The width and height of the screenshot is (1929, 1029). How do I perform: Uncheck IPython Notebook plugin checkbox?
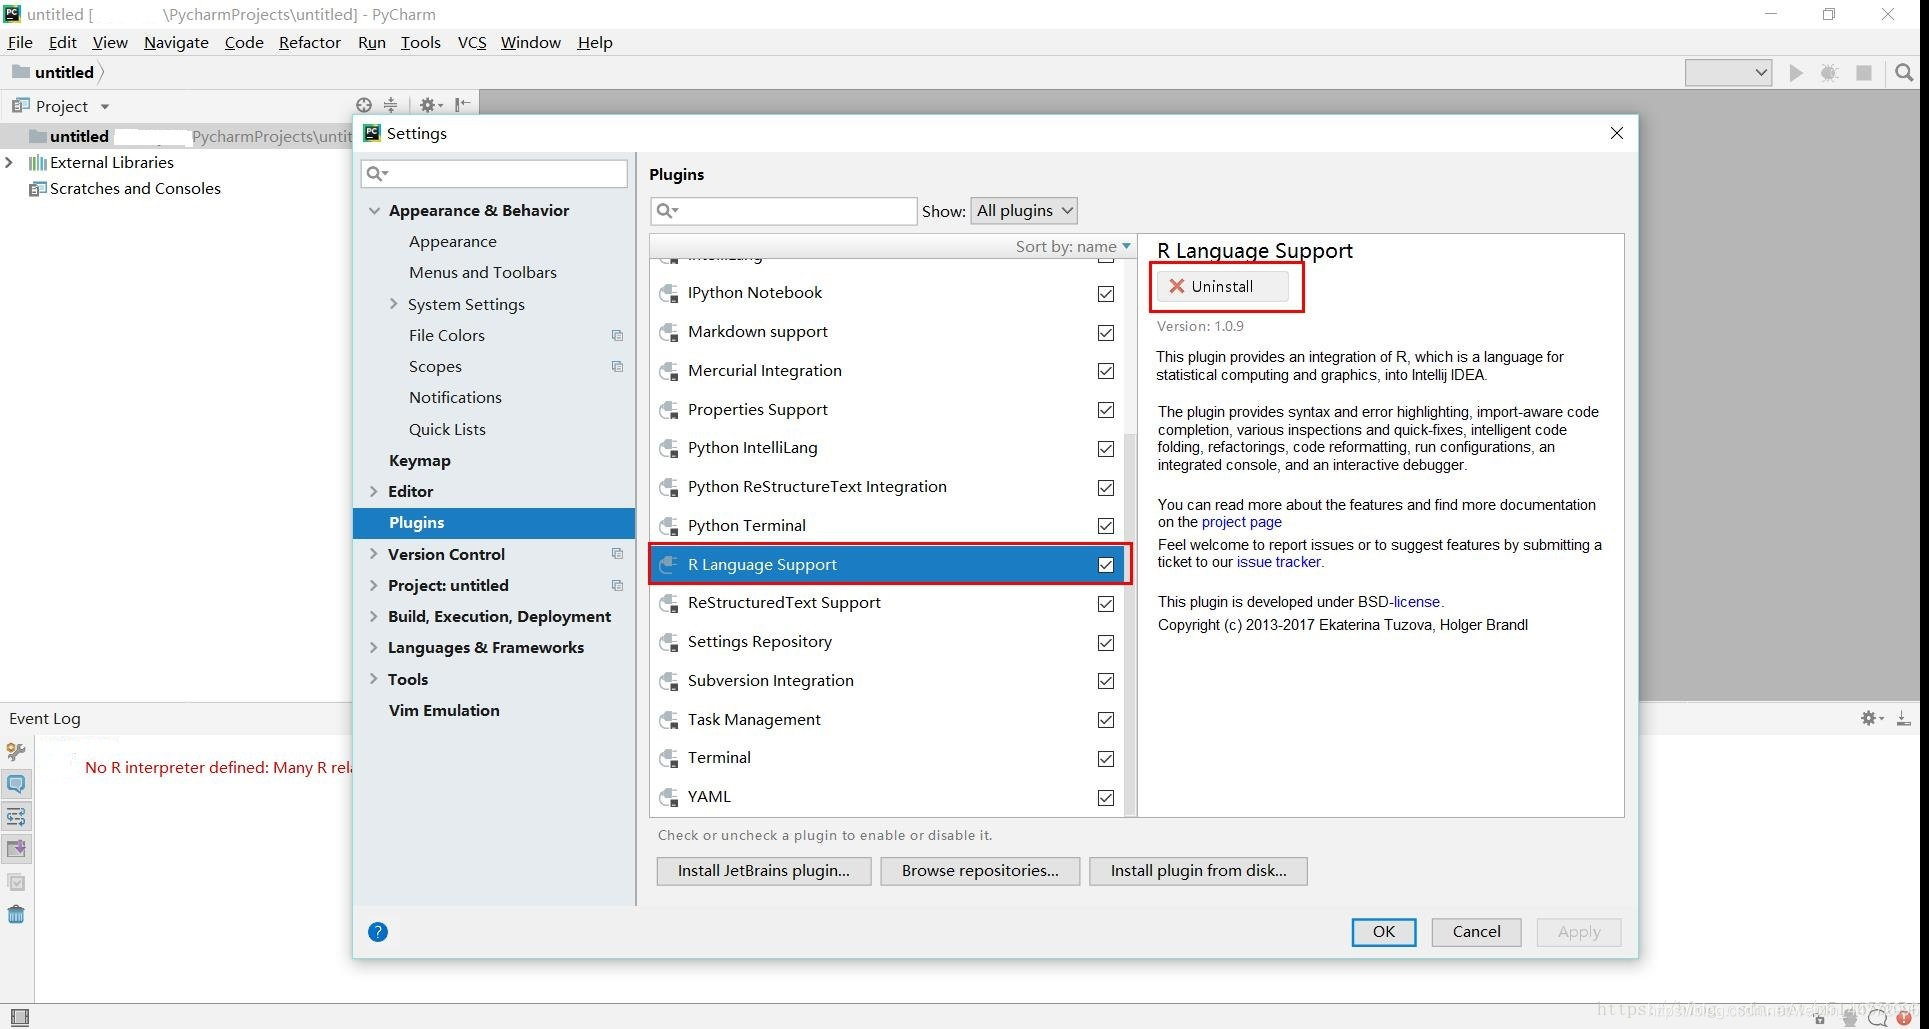pos(1106,293)
